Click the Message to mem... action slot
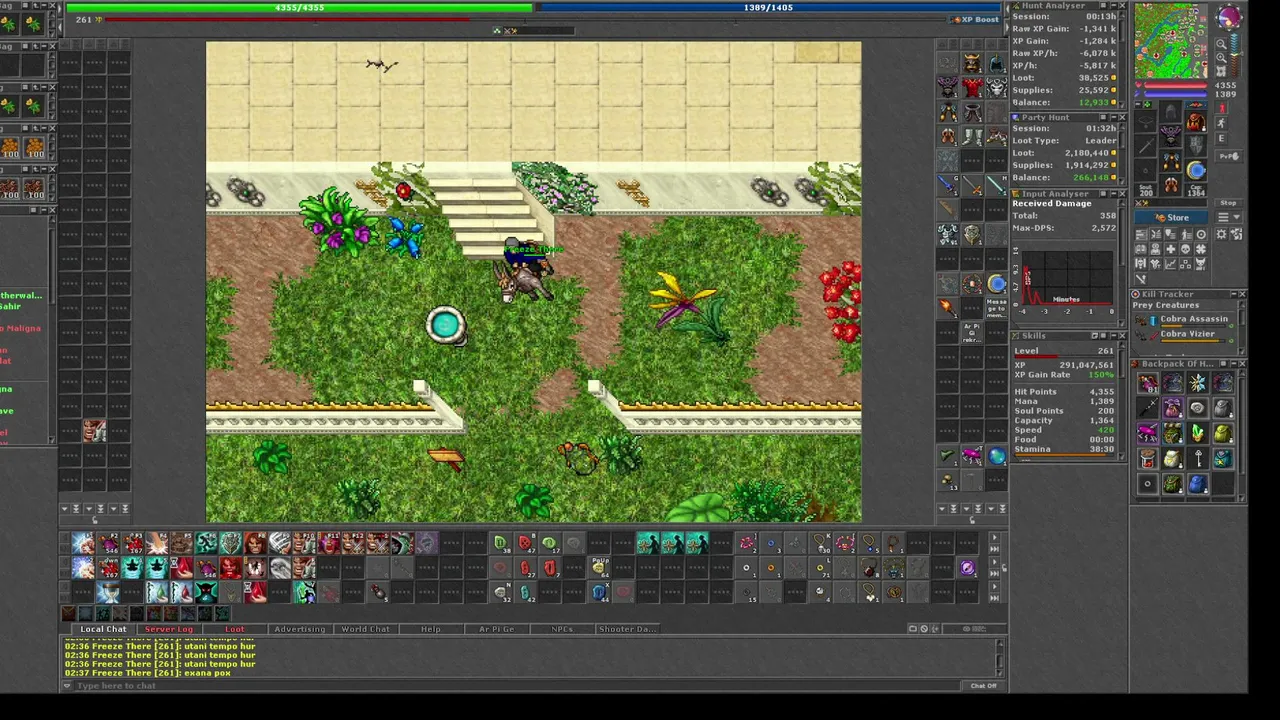Screen dimensions: 1280x720 point(997,307)
